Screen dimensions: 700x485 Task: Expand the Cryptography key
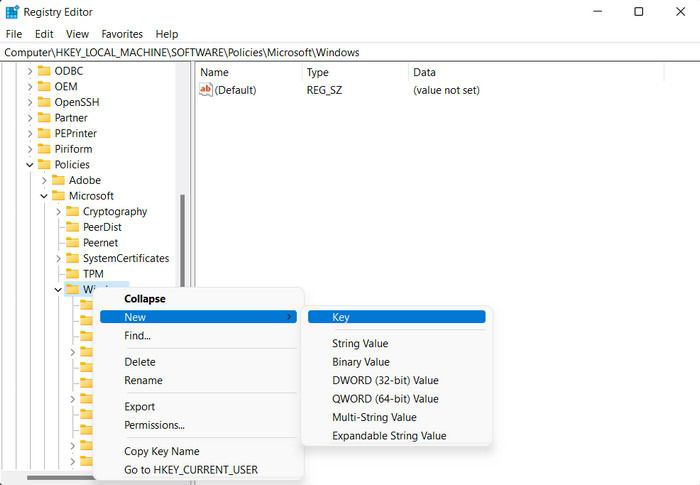pos(58,212)
